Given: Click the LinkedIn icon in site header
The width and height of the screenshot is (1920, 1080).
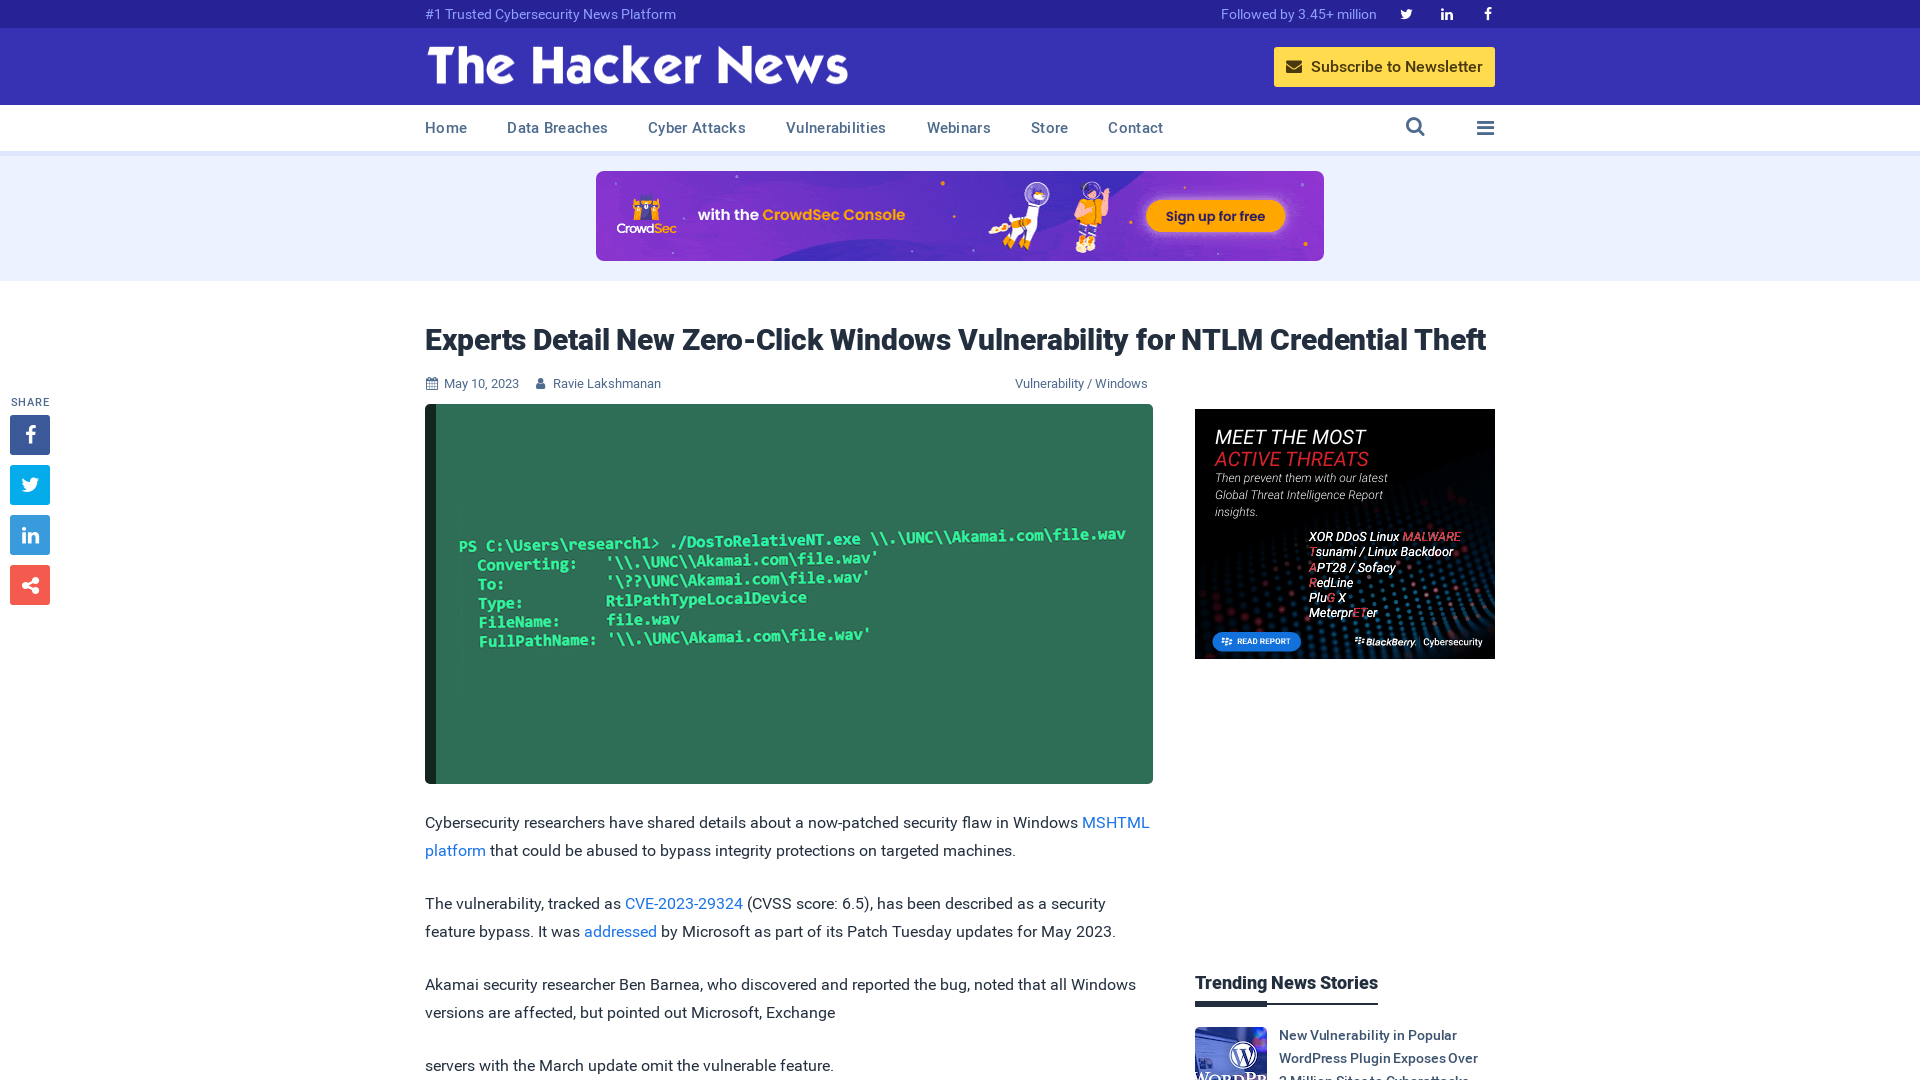Looking at the screenshot, I should [1445, 13].
